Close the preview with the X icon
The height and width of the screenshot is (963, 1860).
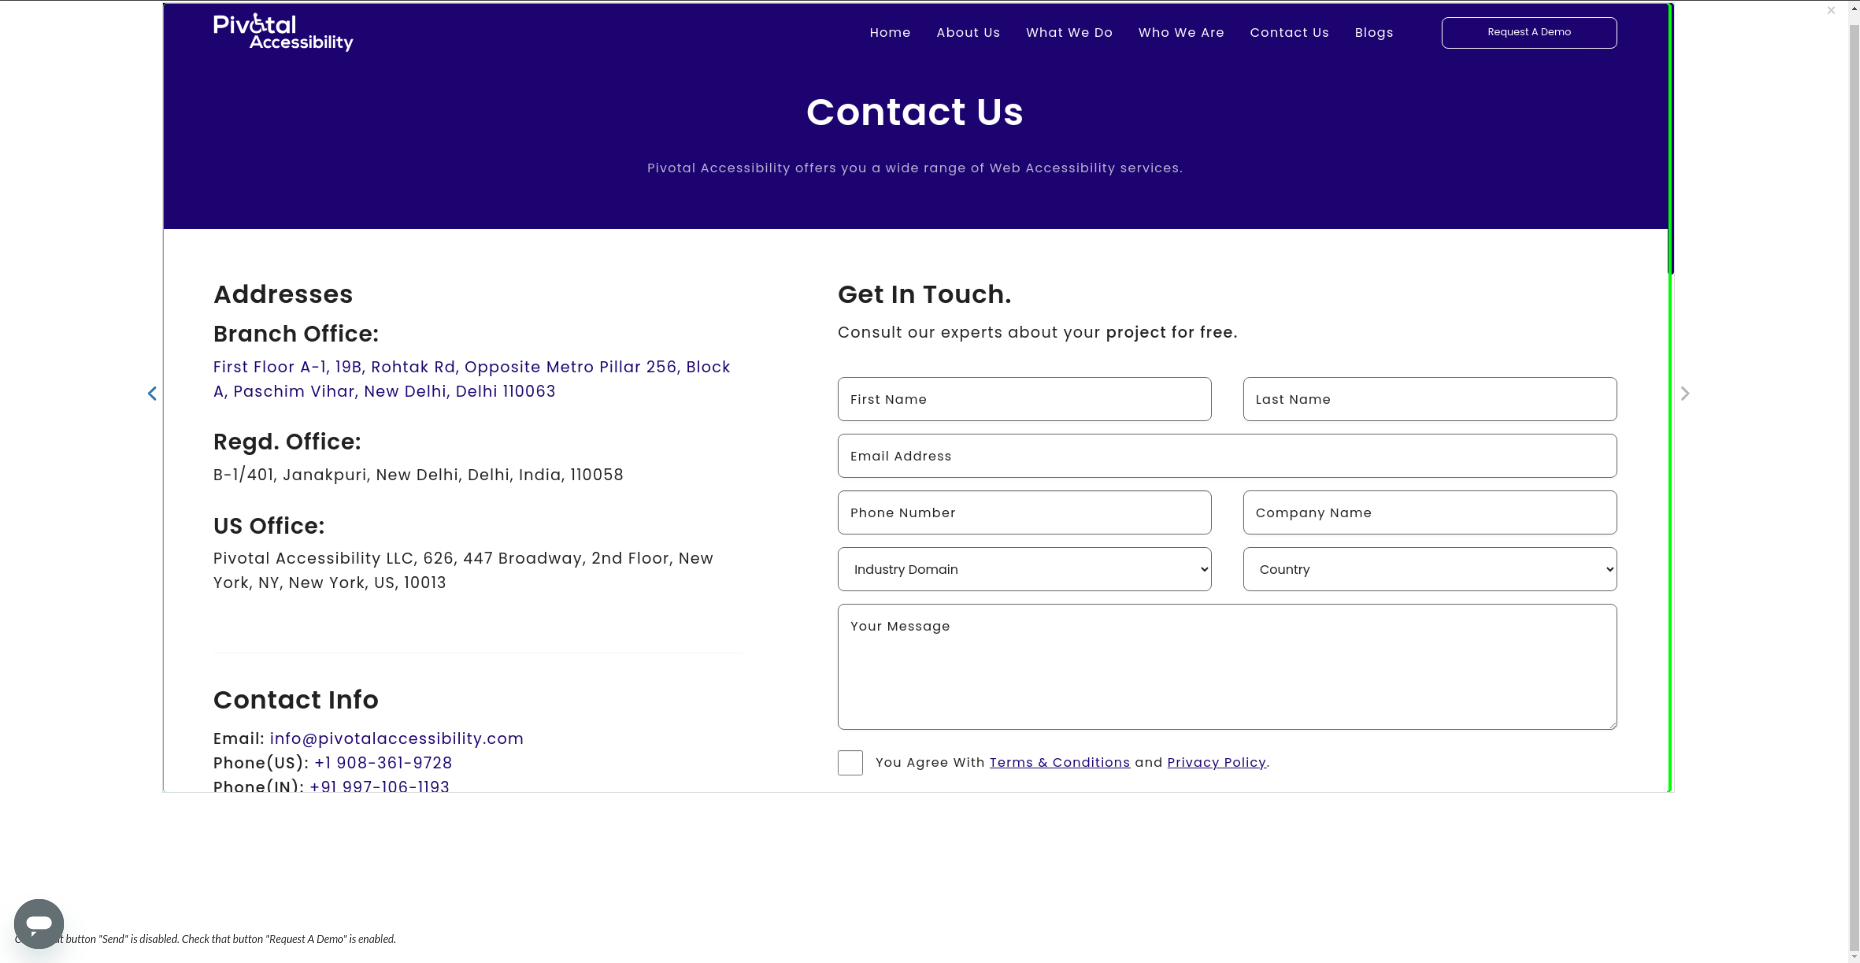(x=1831, y=11)
